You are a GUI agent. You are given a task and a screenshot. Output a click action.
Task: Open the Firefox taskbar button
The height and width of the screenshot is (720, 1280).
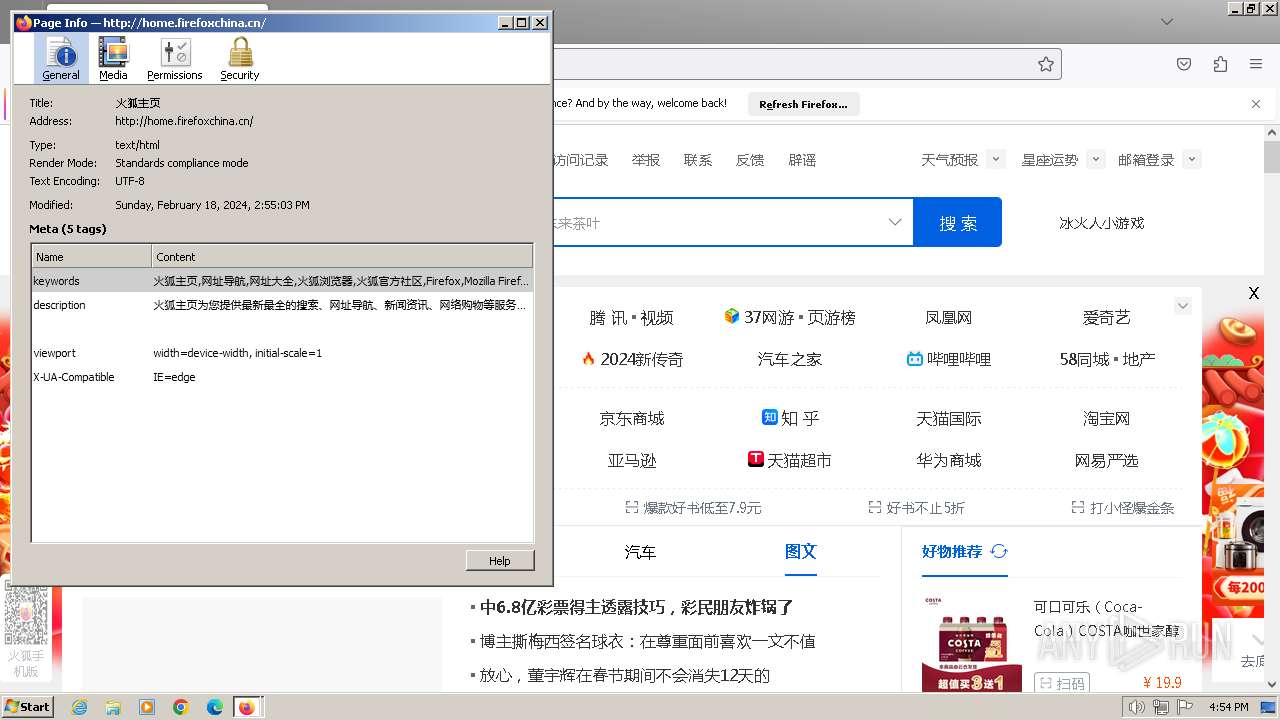coord(246,707)
